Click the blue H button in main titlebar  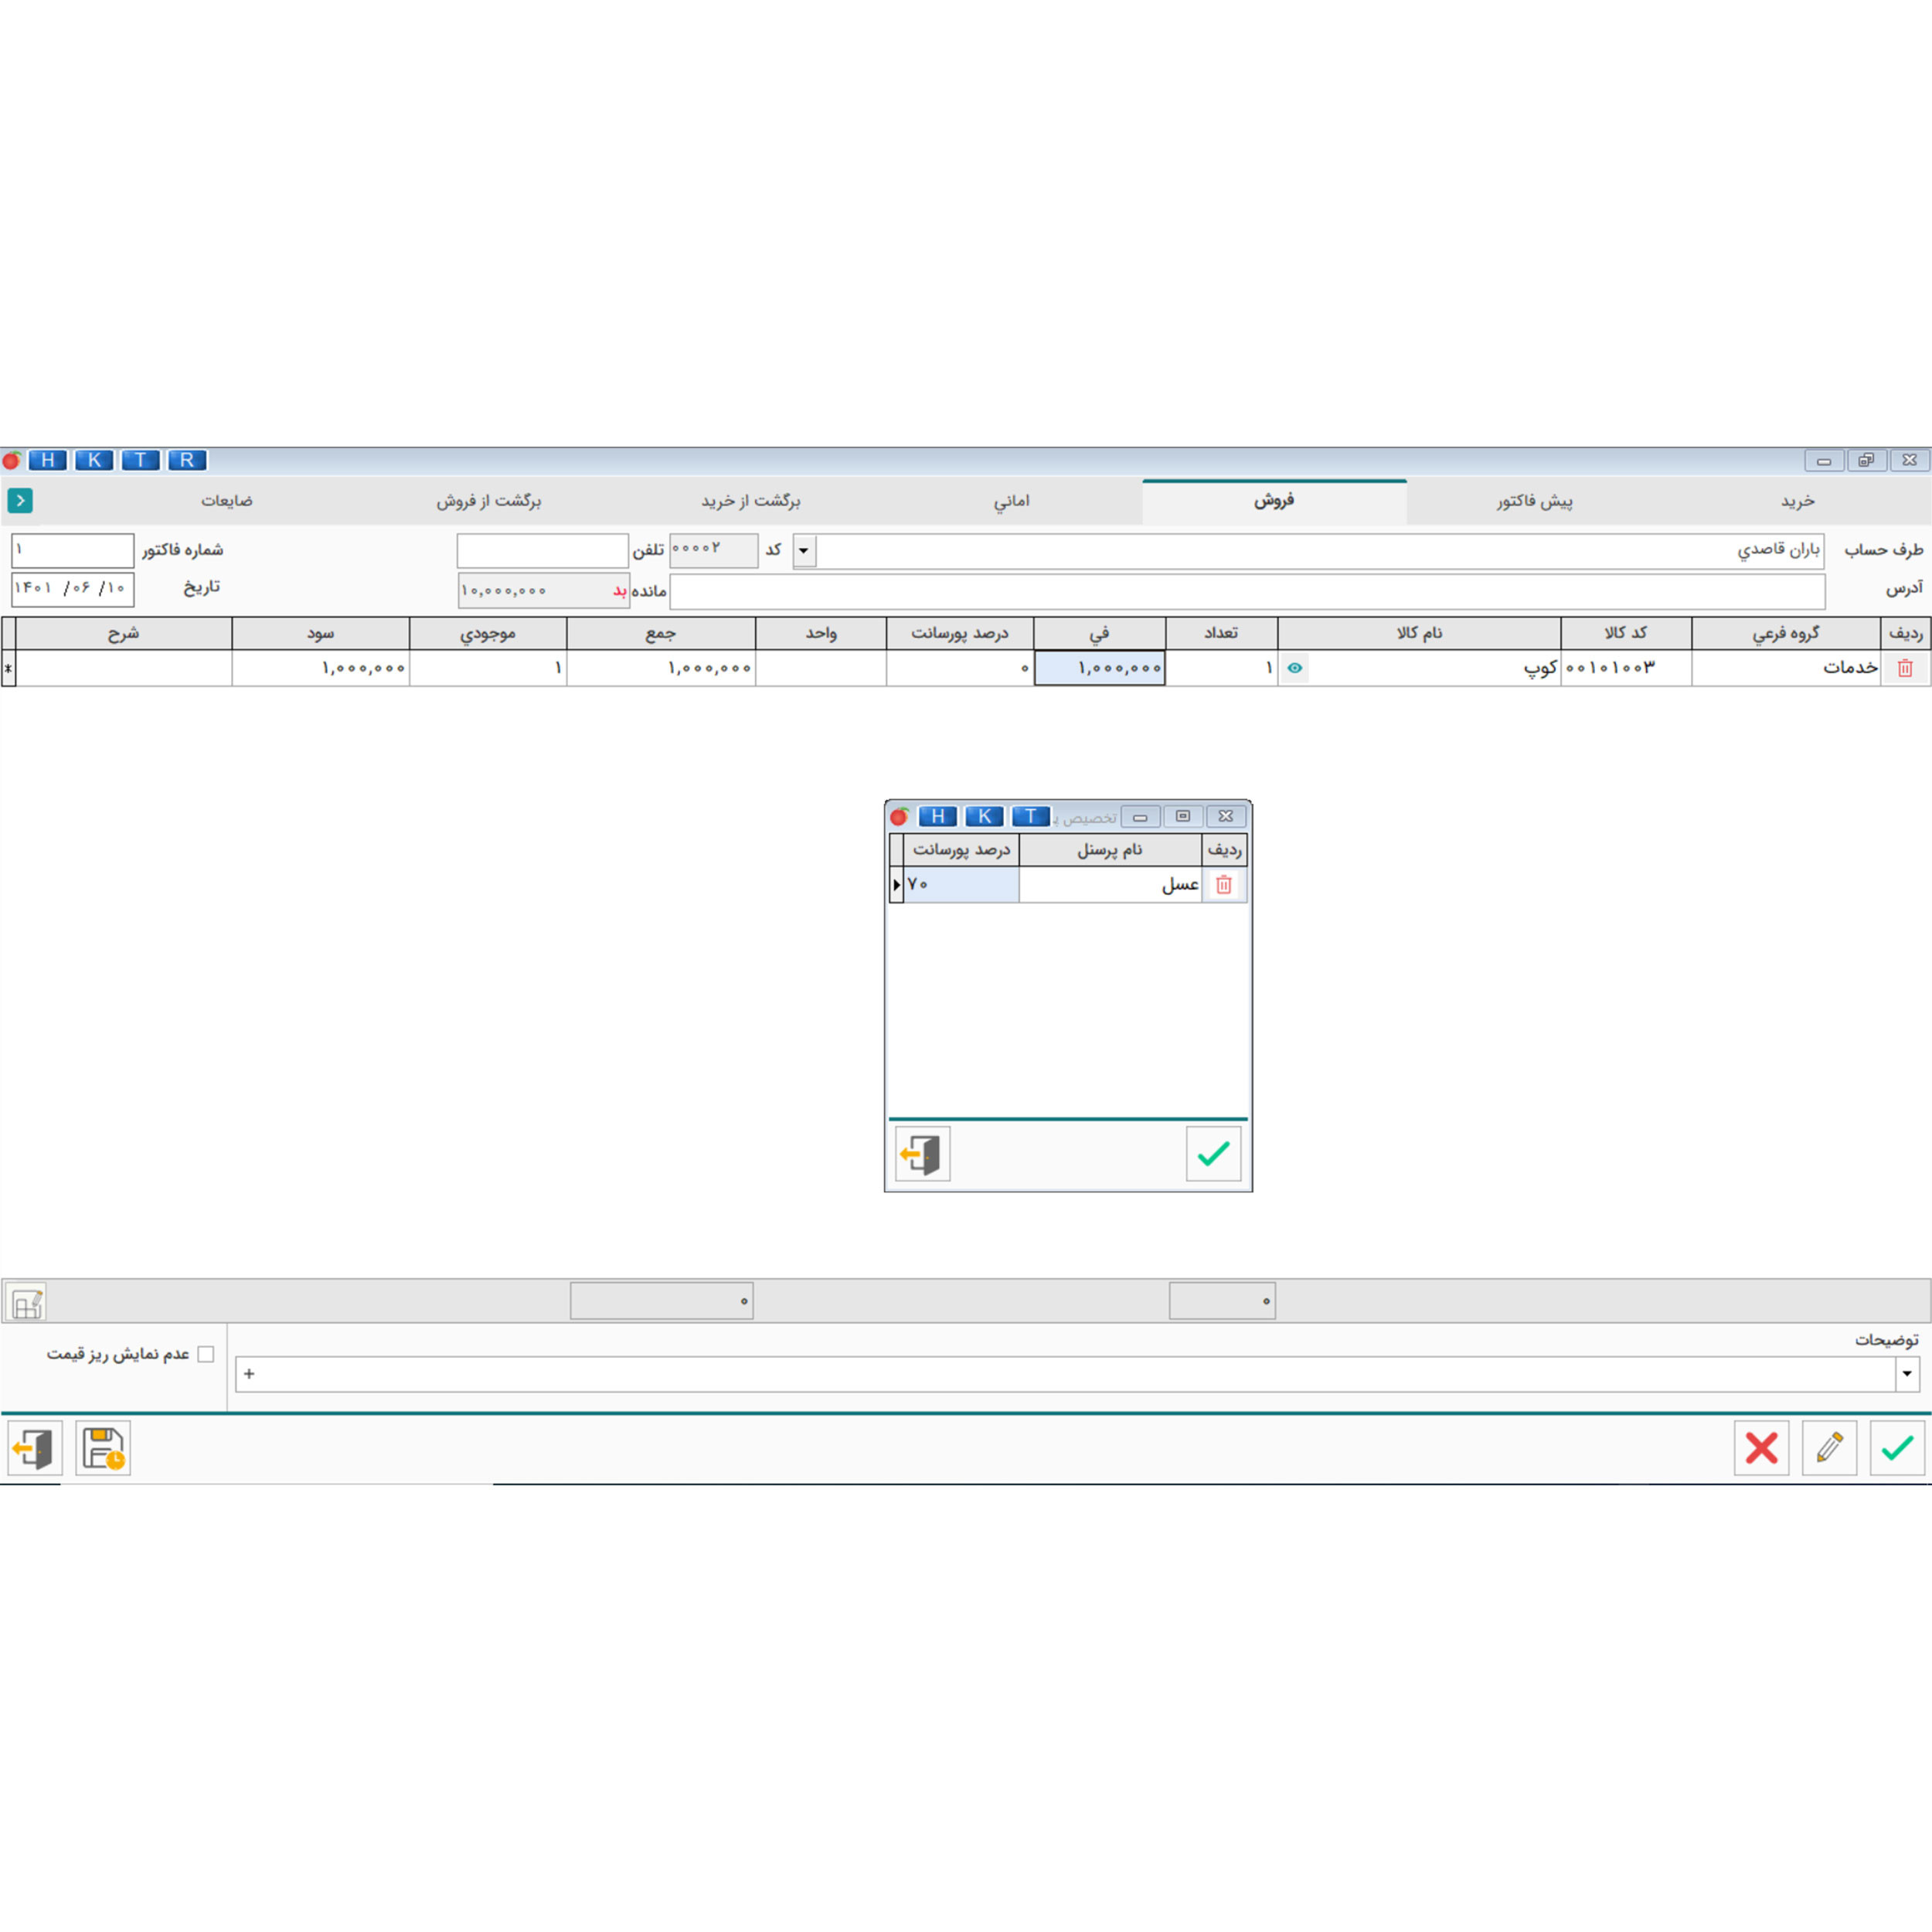47,460
